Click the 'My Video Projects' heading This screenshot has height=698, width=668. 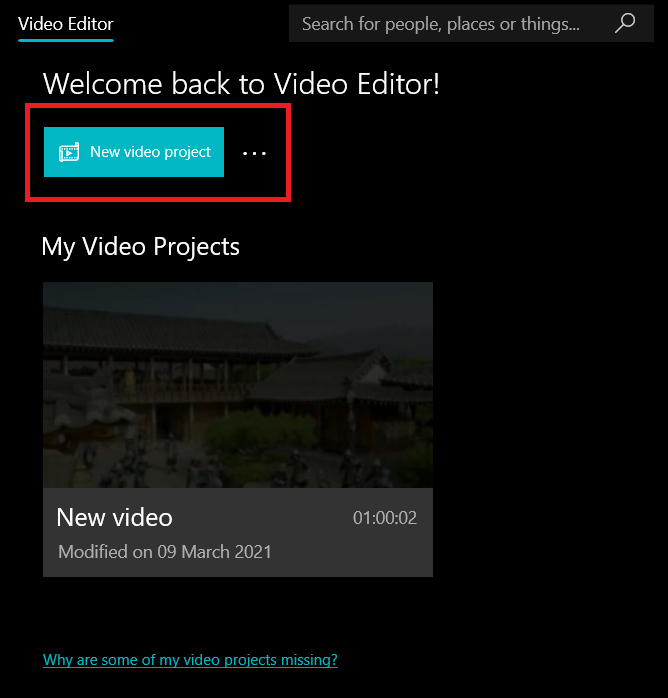click(141, 247)
